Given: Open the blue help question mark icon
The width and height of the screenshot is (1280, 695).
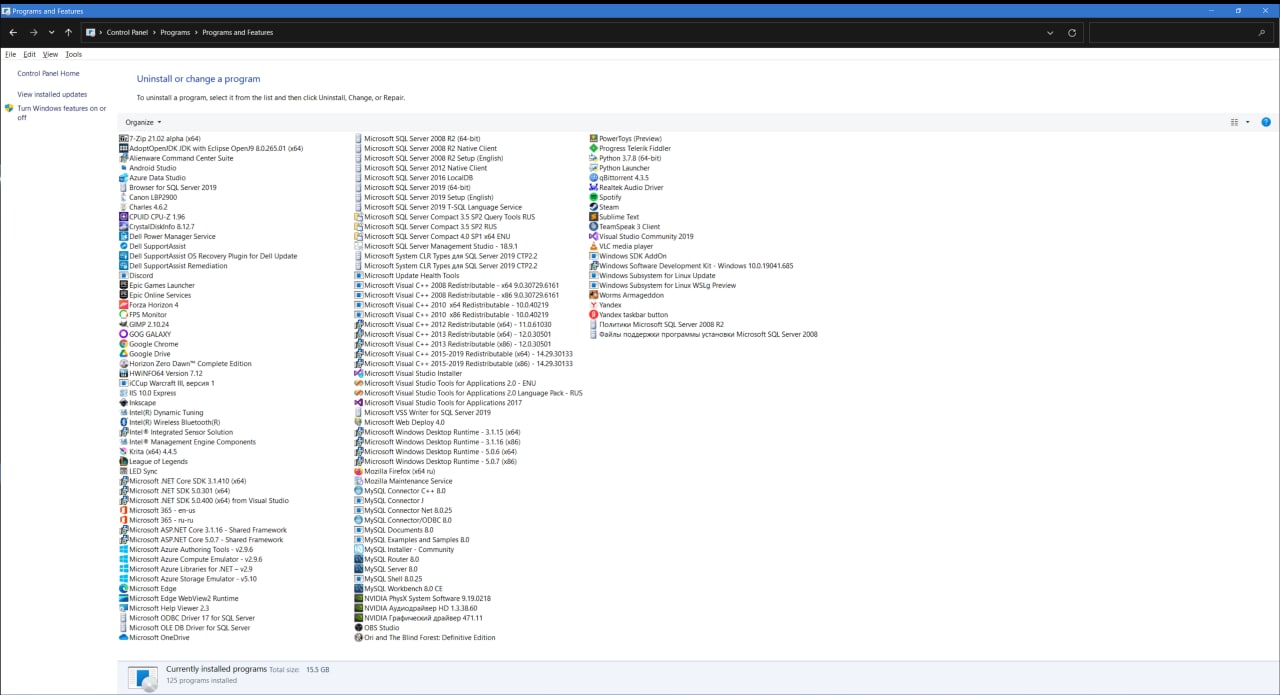Looking at the screenshot, I should coord(1266,122).
